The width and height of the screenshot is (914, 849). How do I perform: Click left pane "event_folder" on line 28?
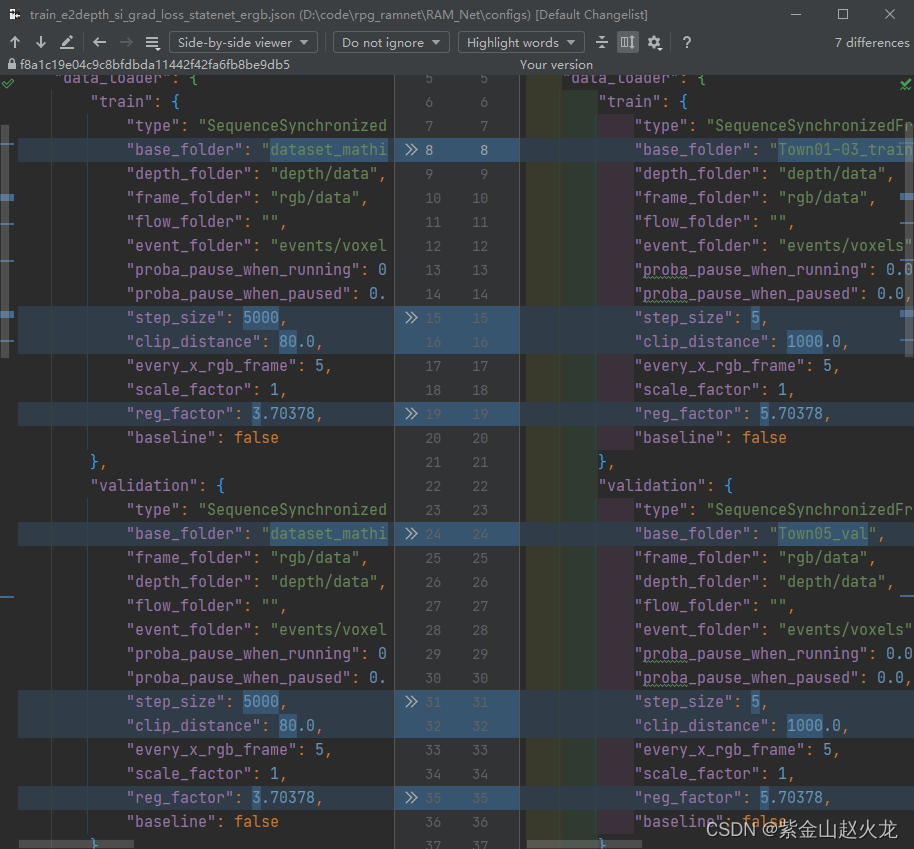click(x=189, y=630)
